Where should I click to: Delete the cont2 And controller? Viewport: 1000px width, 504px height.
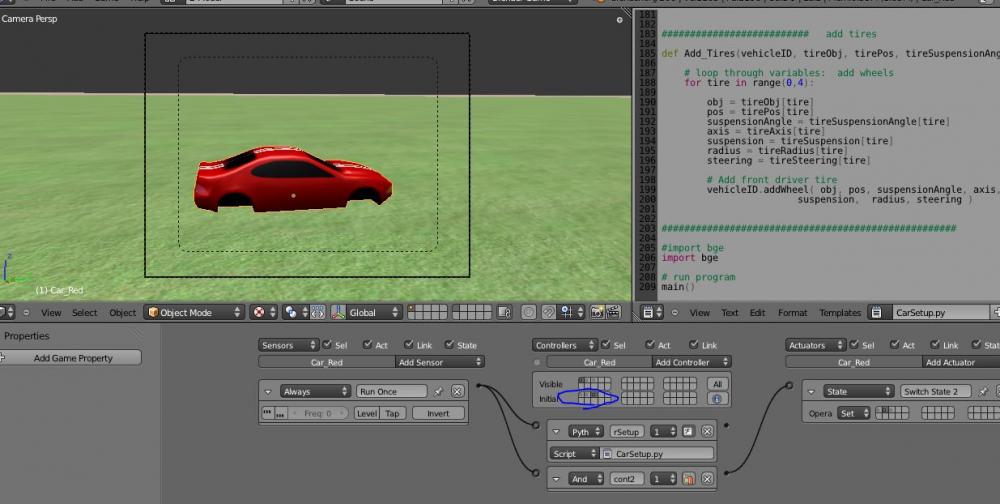[x=707, y=479]
